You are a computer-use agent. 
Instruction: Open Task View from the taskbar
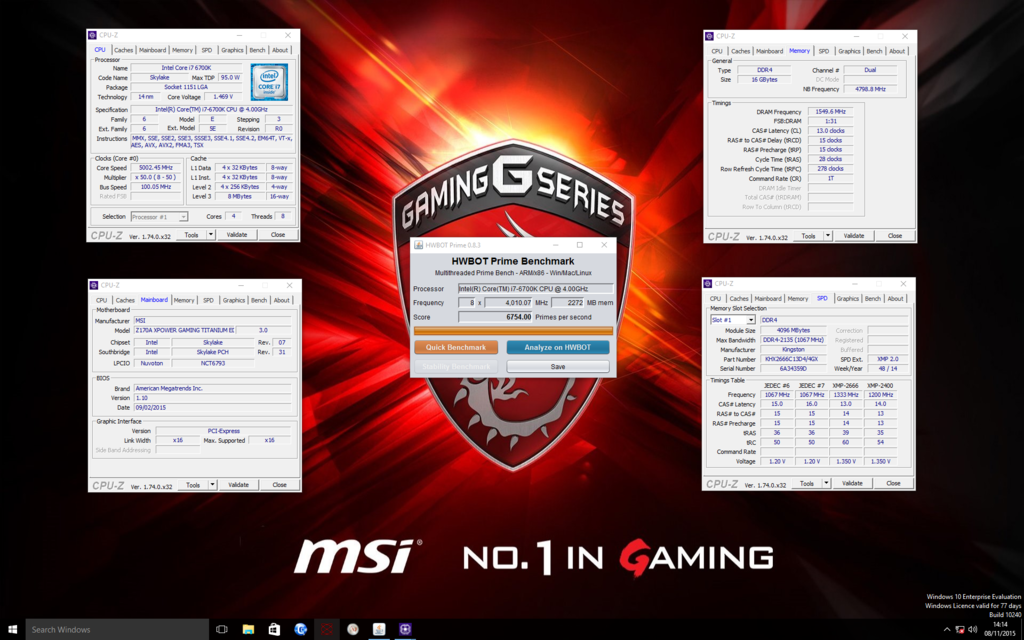[222, 630]
